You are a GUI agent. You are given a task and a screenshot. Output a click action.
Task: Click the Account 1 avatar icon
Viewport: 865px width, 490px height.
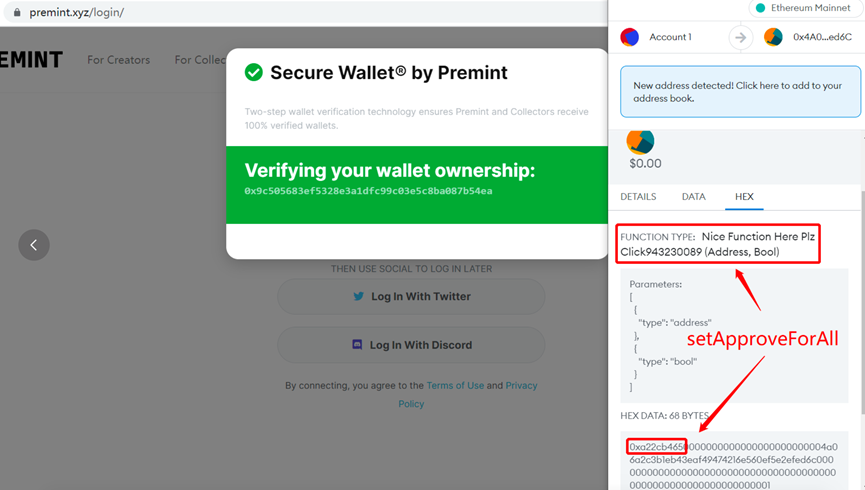pos(629,37)
